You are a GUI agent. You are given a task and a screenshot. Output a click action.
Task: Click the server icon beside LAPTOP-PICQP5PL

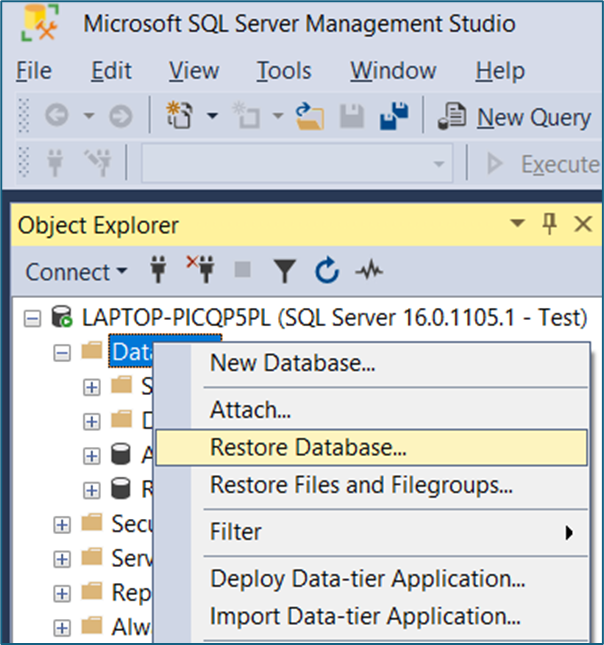[x=62, y=317]
